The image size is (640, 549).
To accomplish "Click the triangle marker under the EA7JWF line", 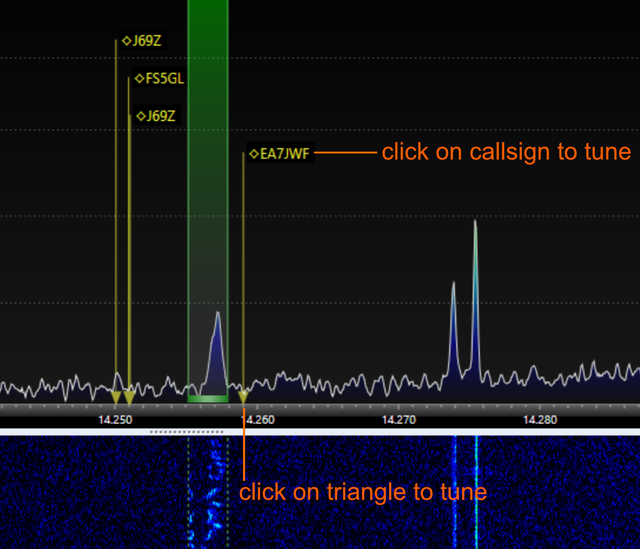I will (x=243, y=397).
